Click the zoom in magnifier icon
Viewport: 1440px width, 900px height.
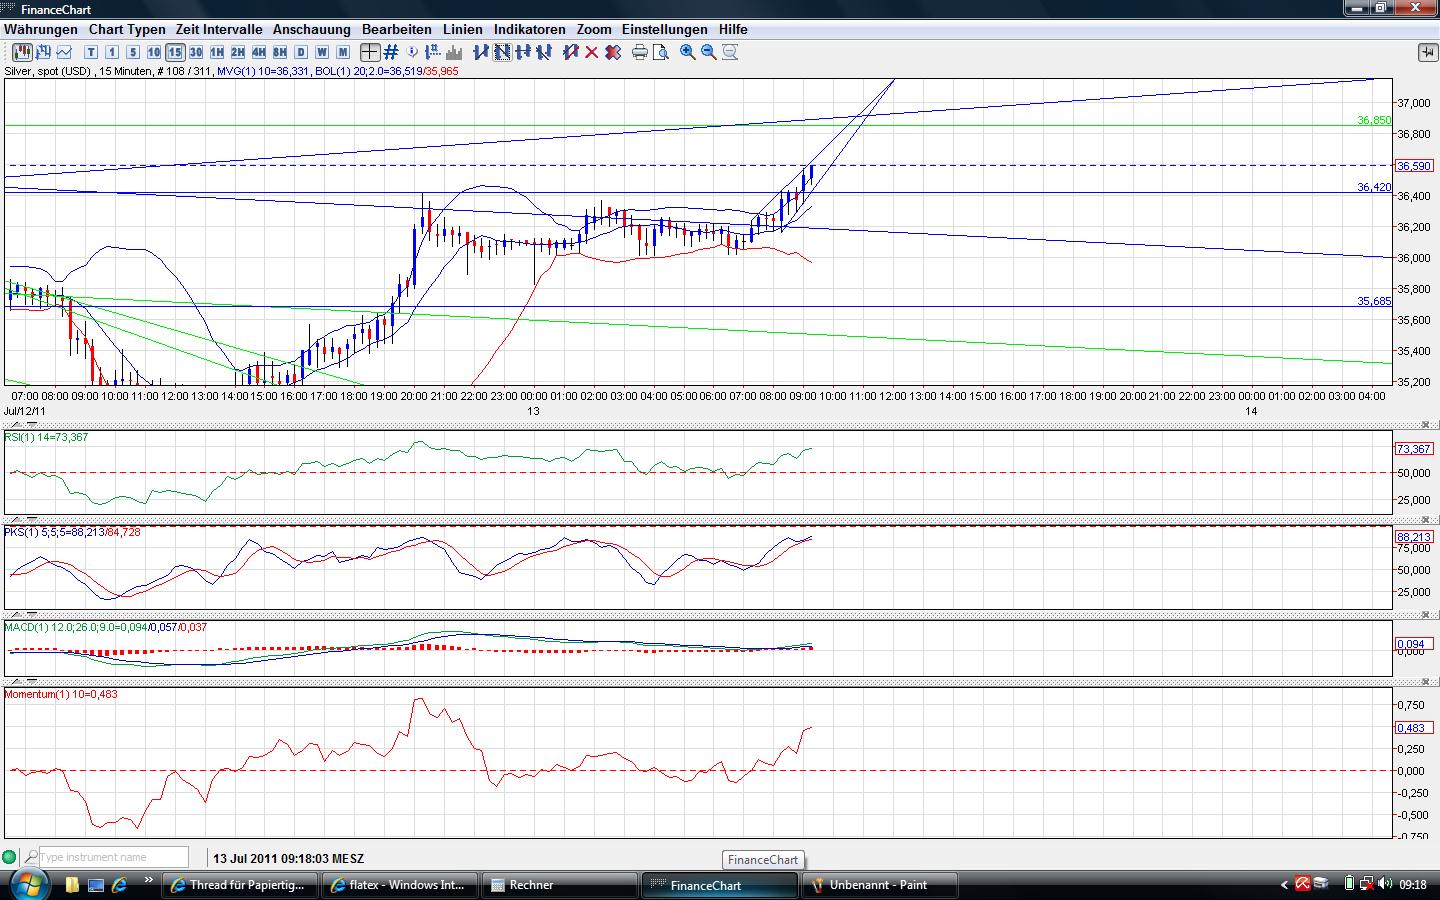point(688,52)
